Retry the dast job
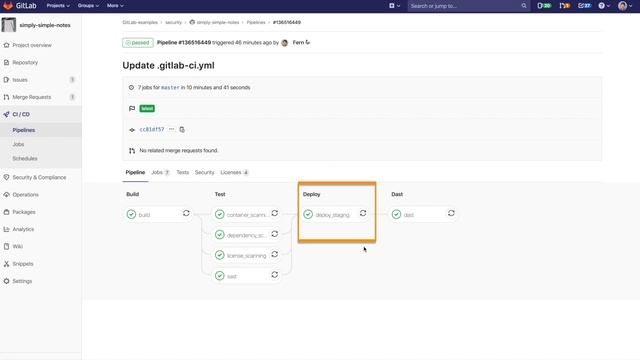Screen dimensions: 640x360 point(451,213)
